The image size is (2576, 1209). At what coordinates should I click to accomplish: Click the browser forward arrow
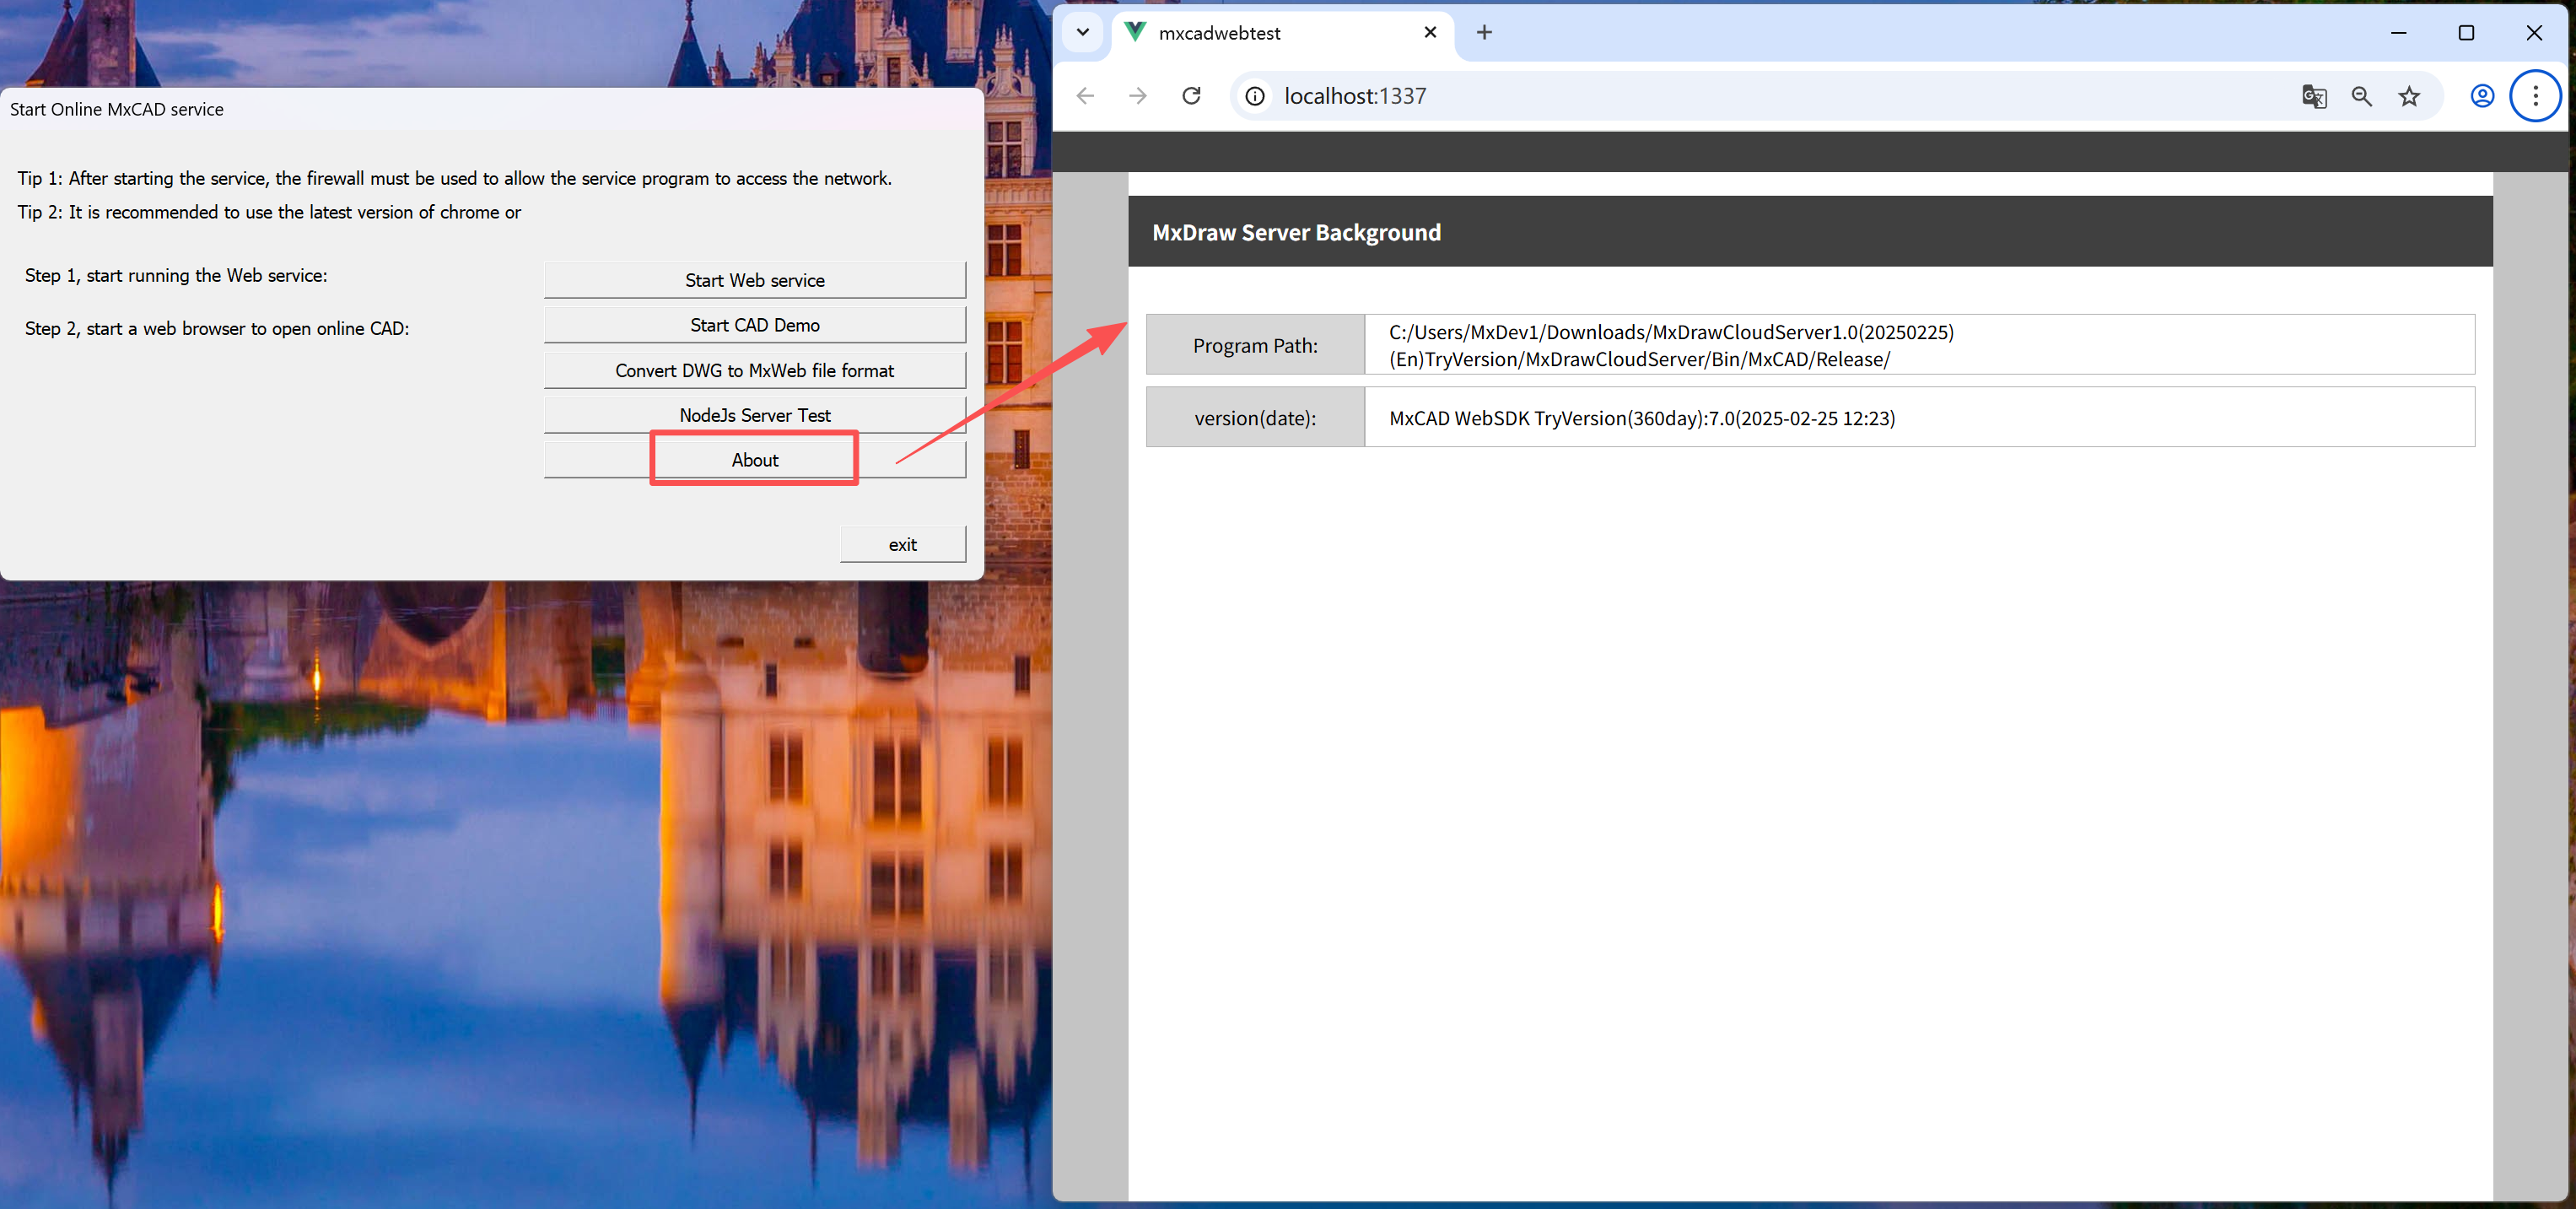point(1138,96)
